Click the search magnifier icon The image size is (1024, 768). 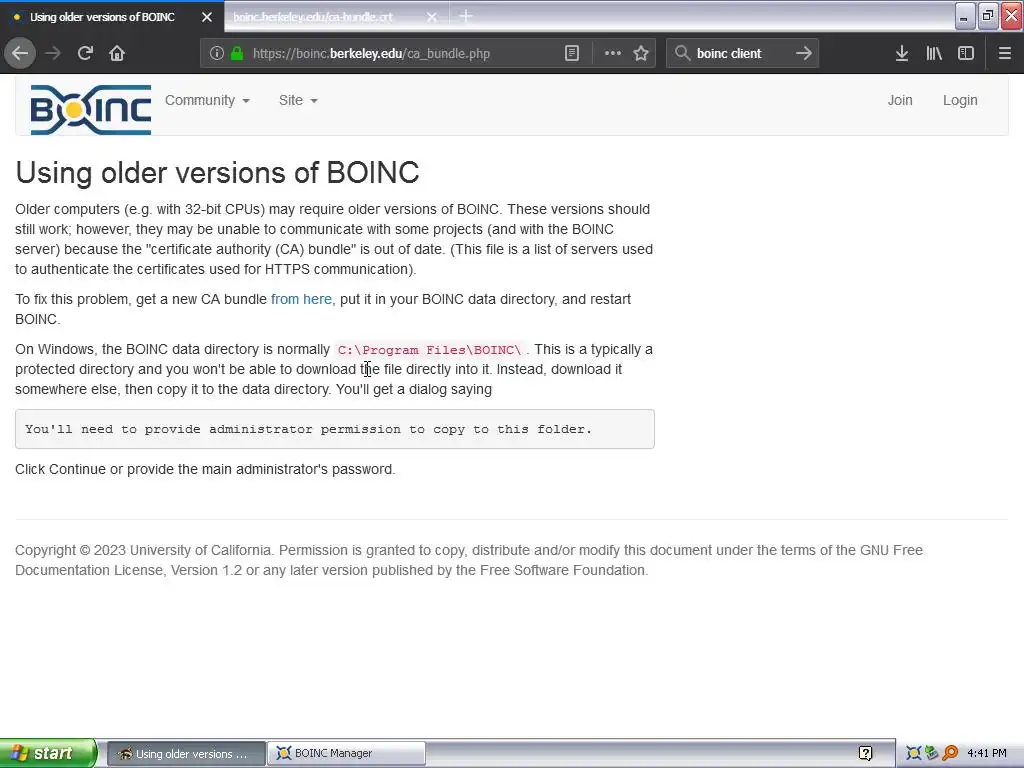[x=682, y=53]
